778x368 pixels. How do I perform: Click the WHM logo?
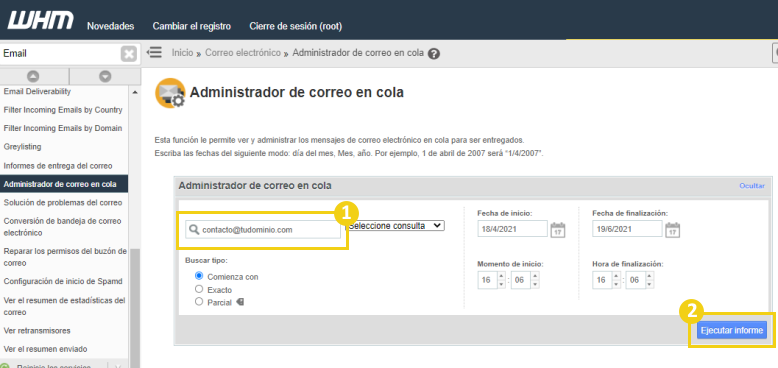click(x=40, y=20)
